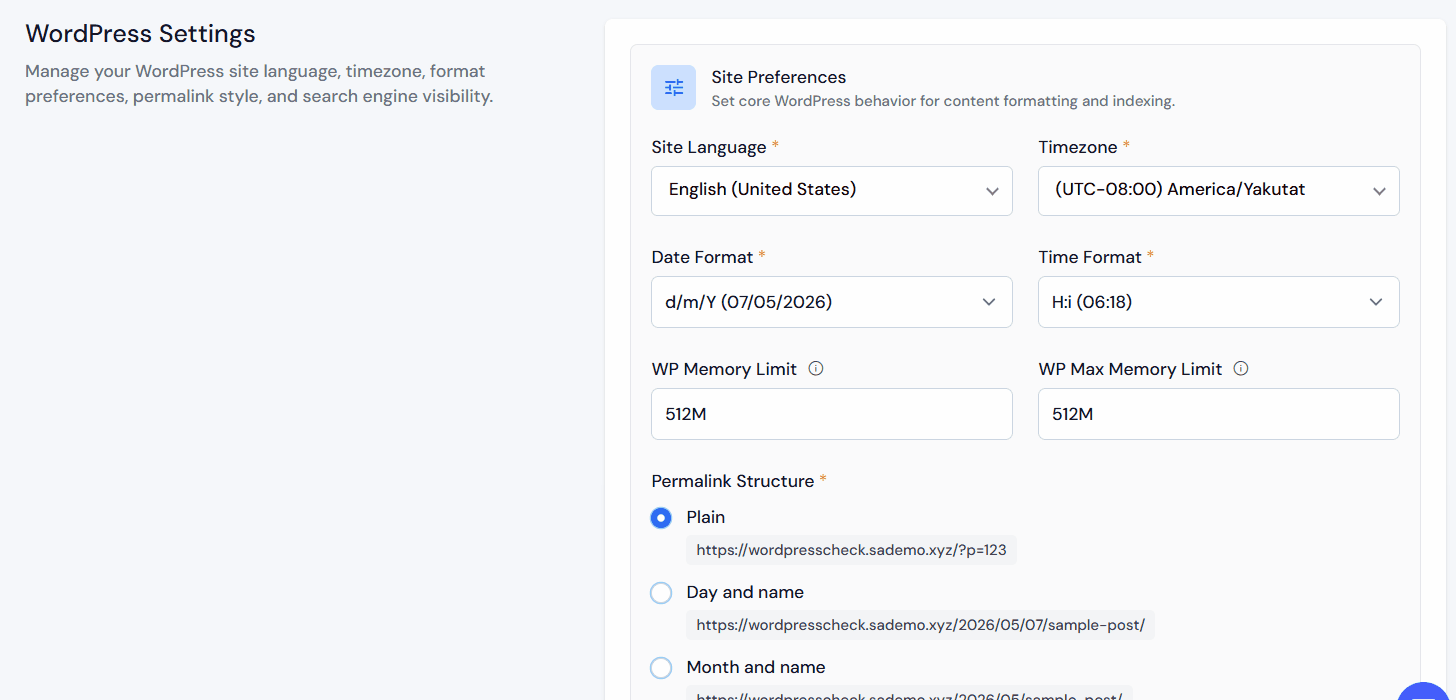The image size is (1456, 700).
Task: Open the Timezone dropdown
Action: [1219, 191]
